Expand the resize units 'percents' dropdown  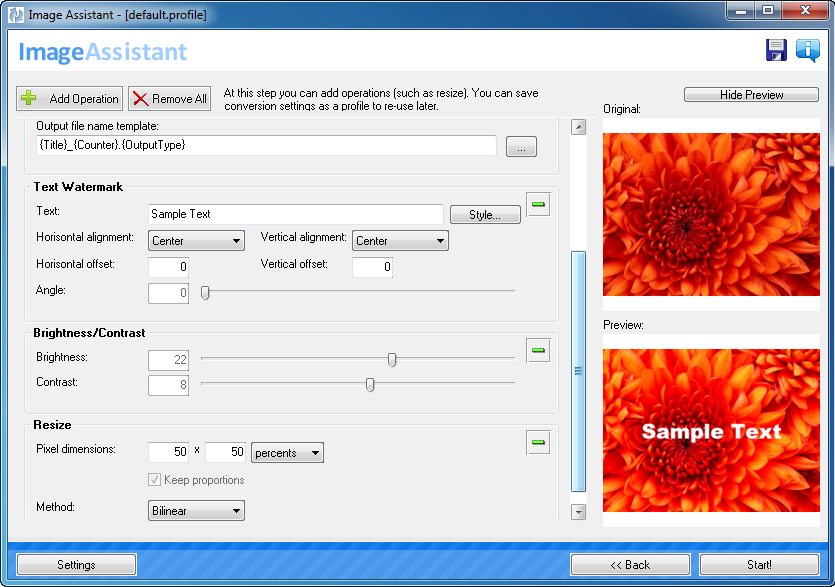click(287, 453)
